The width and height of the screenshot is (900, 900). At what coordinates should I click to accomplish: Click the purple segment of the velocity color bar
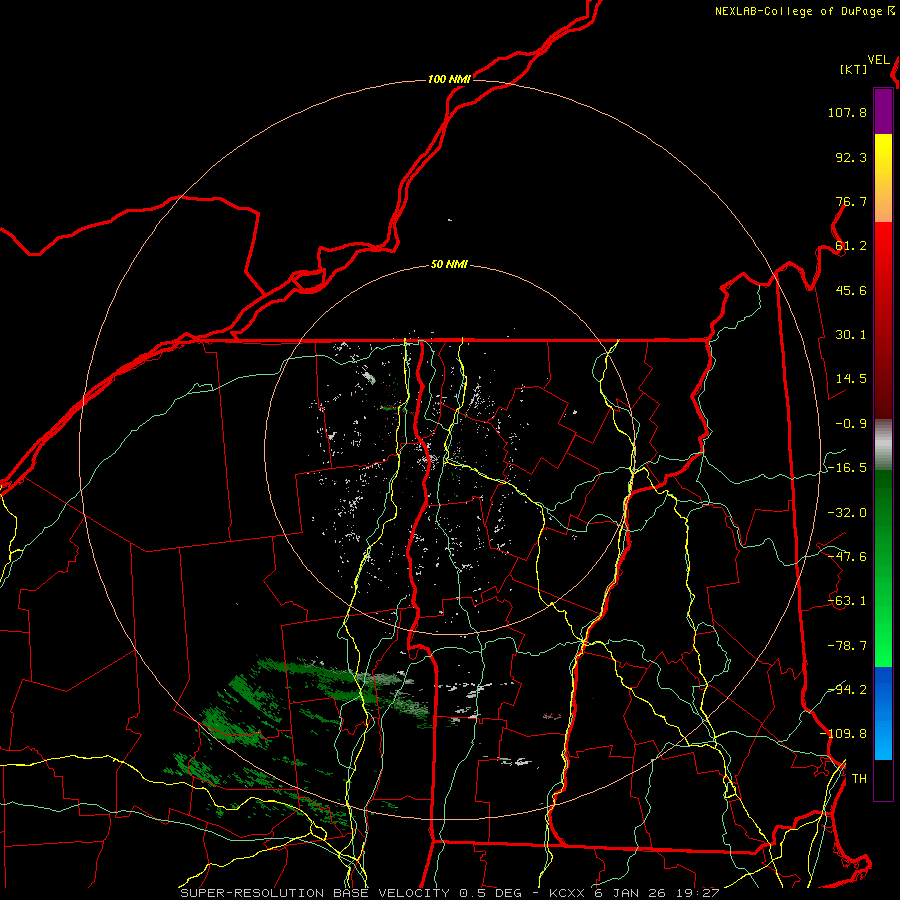[883, 111]
